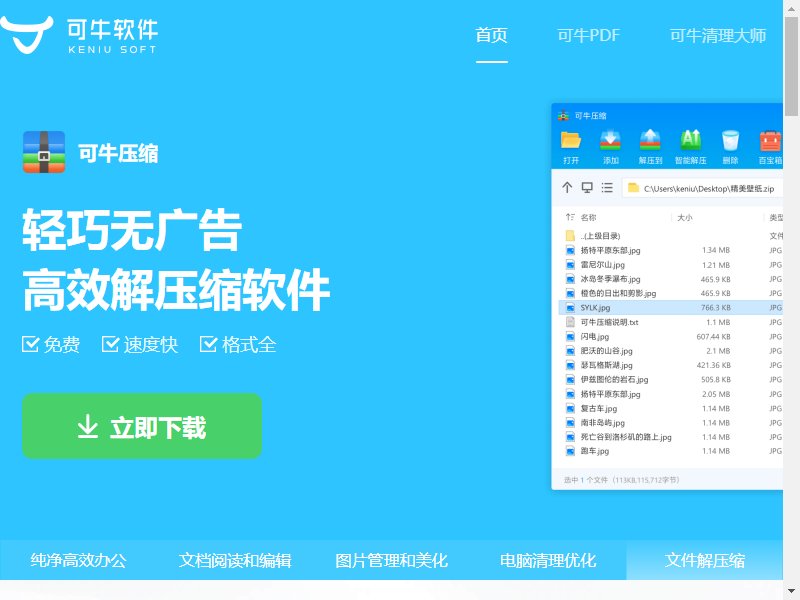The width and height of the screenshot is (800, 600).
Task: Click the page's vertical scrollbar thumb
Action: [x=791, y=66]
